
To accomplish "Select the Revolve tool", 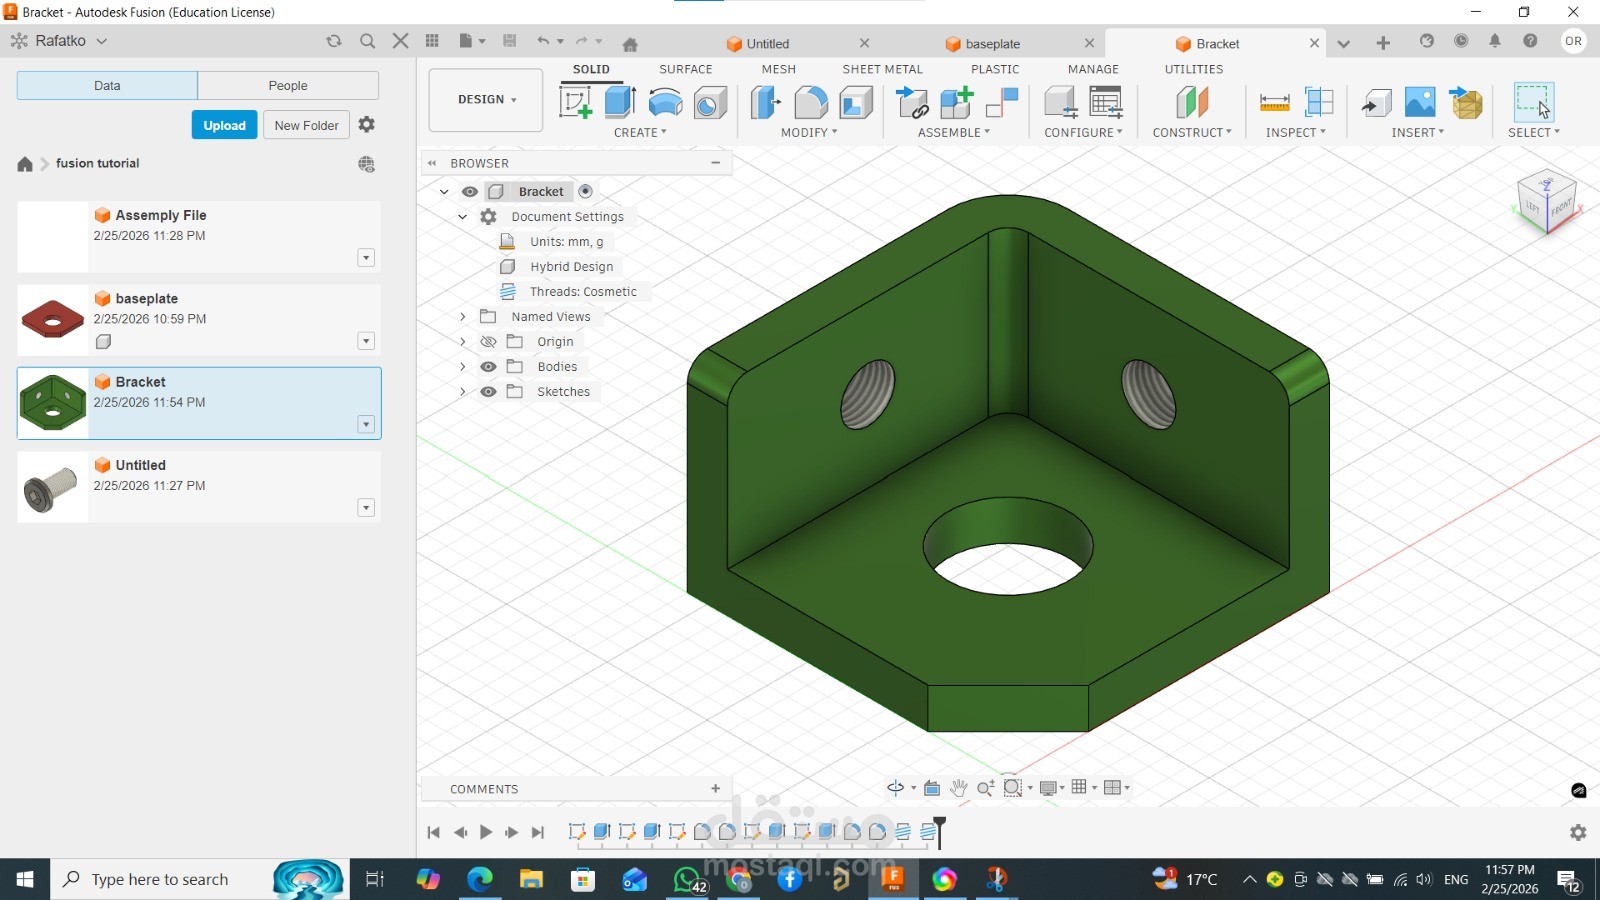I will pos(665,102).
